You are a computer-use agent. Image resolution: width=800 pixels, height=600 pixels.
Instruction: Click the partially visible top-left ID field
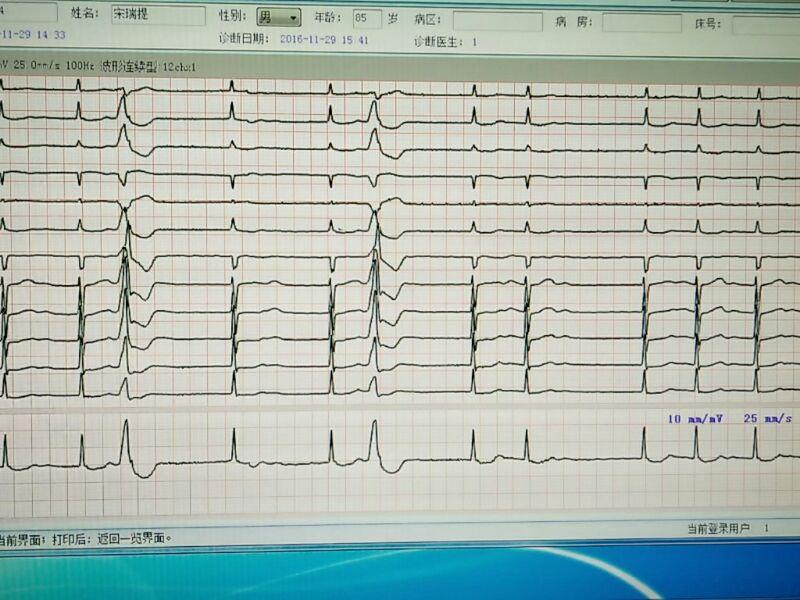tap(28, 13)
